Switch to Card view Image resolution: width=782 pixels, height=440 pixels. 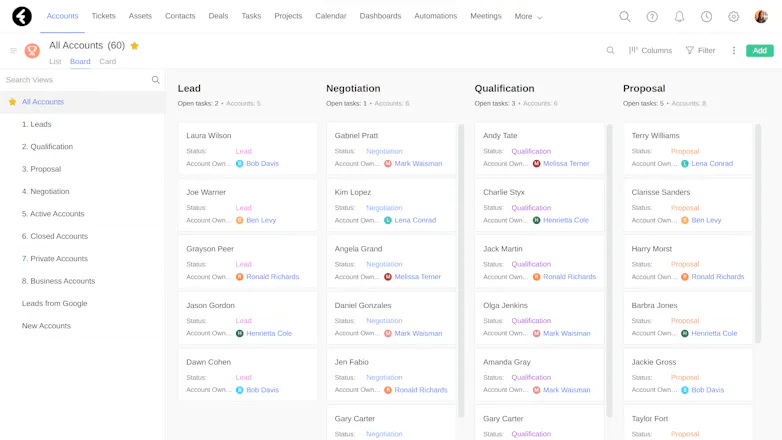click(107, 61)
